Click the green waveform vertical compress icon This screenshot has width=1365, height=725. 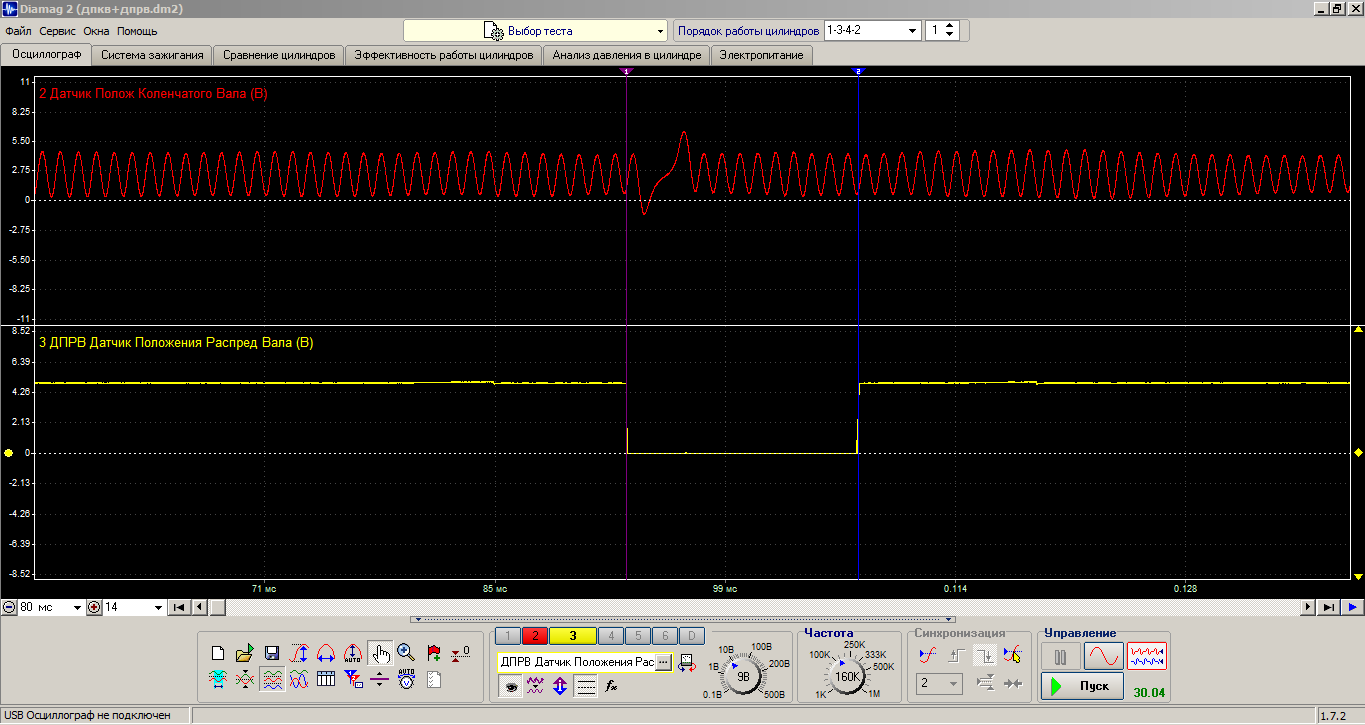point(245,680)
